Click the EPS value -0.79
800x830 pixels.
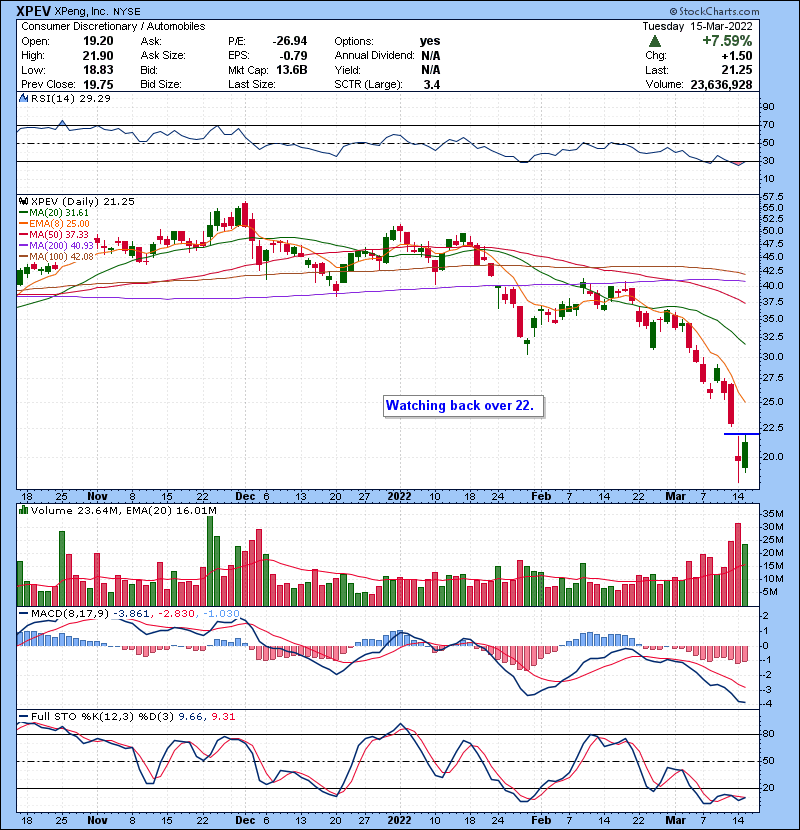tap(294, 56)
